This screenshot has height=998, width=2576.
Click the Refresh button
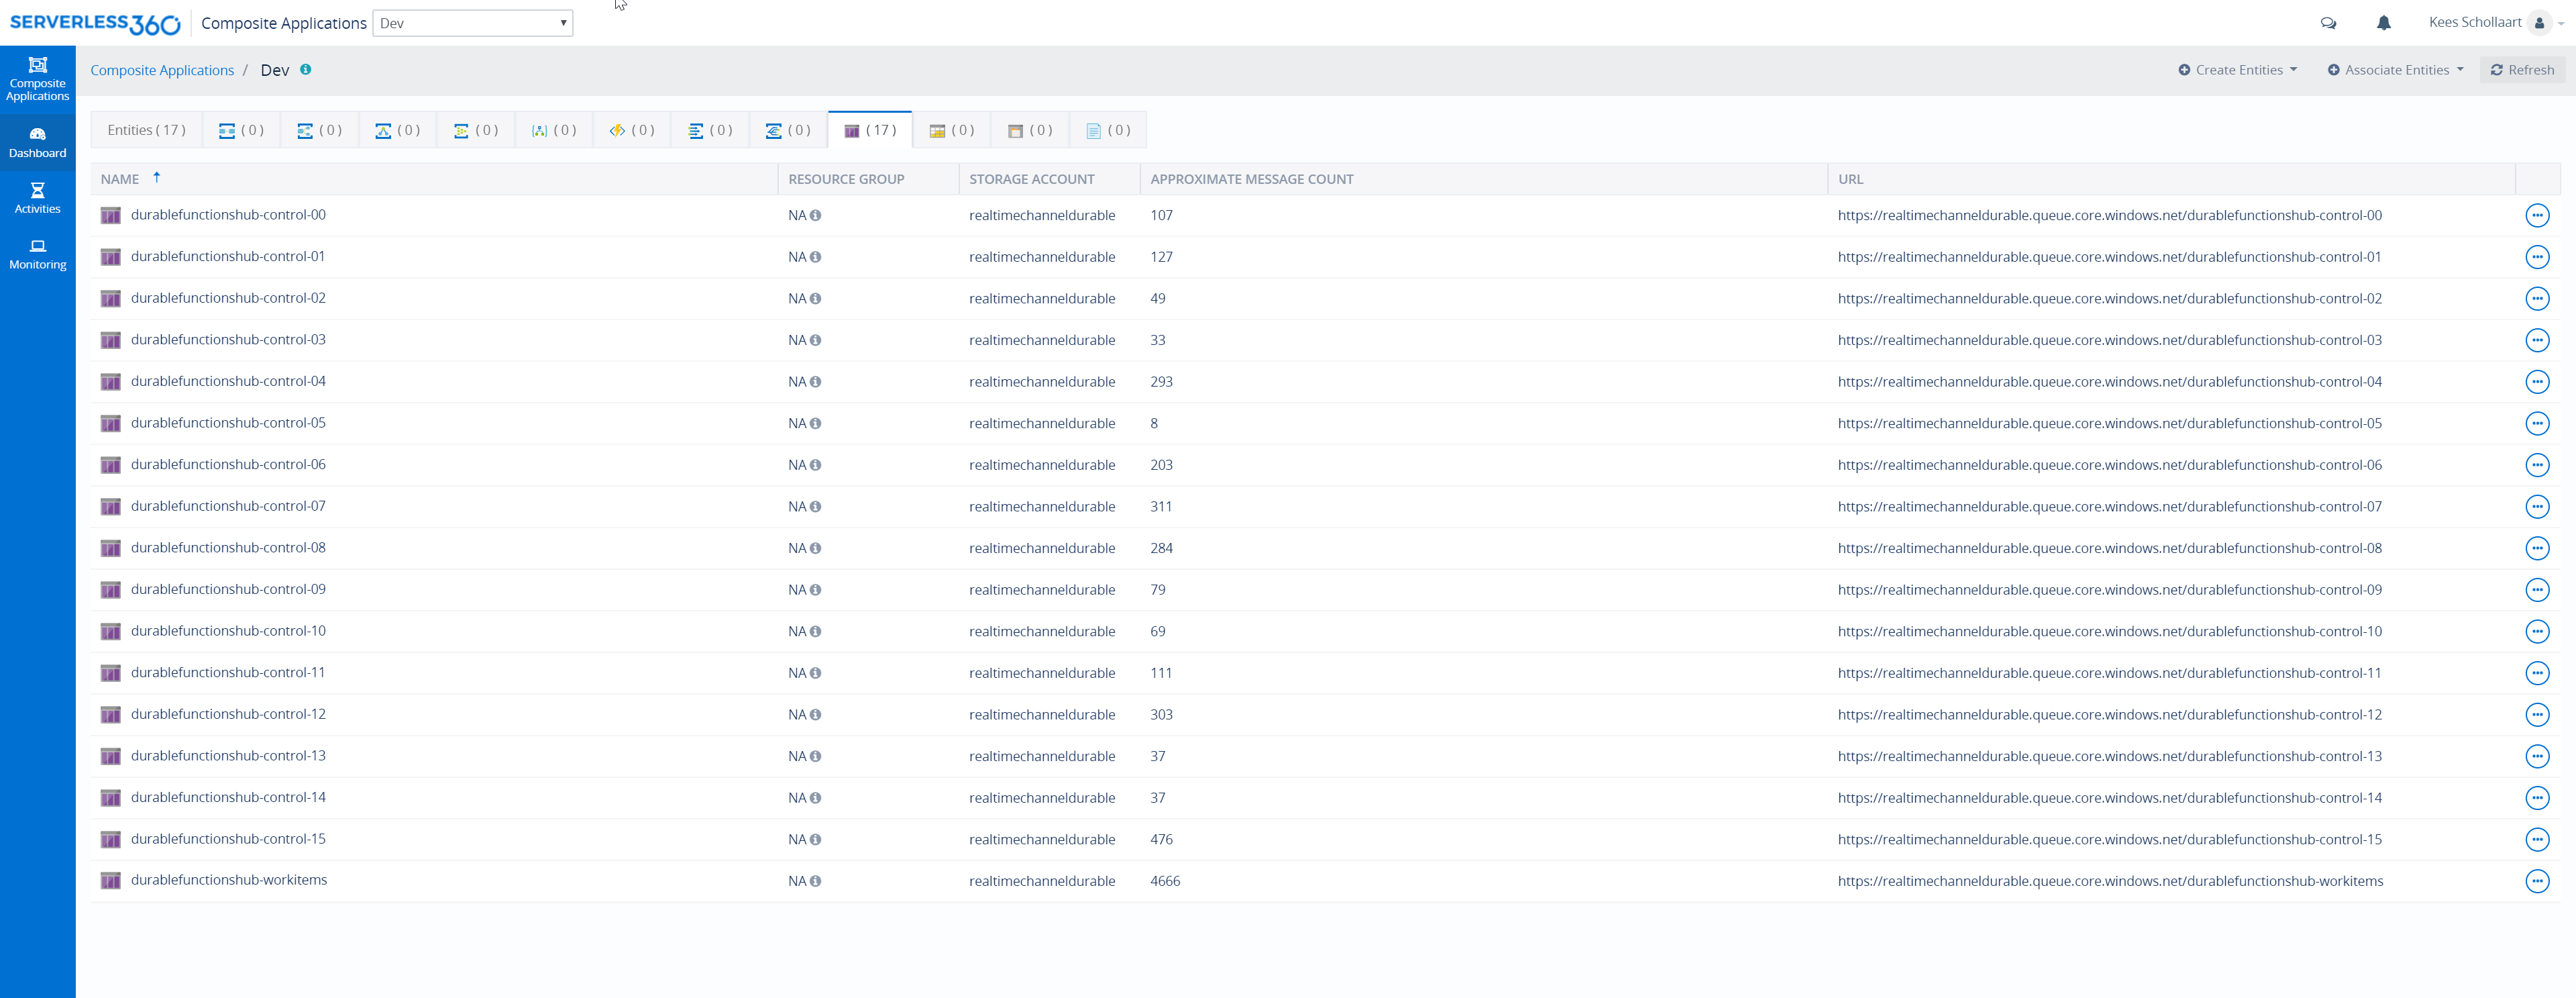click(x=2523, y=69)
